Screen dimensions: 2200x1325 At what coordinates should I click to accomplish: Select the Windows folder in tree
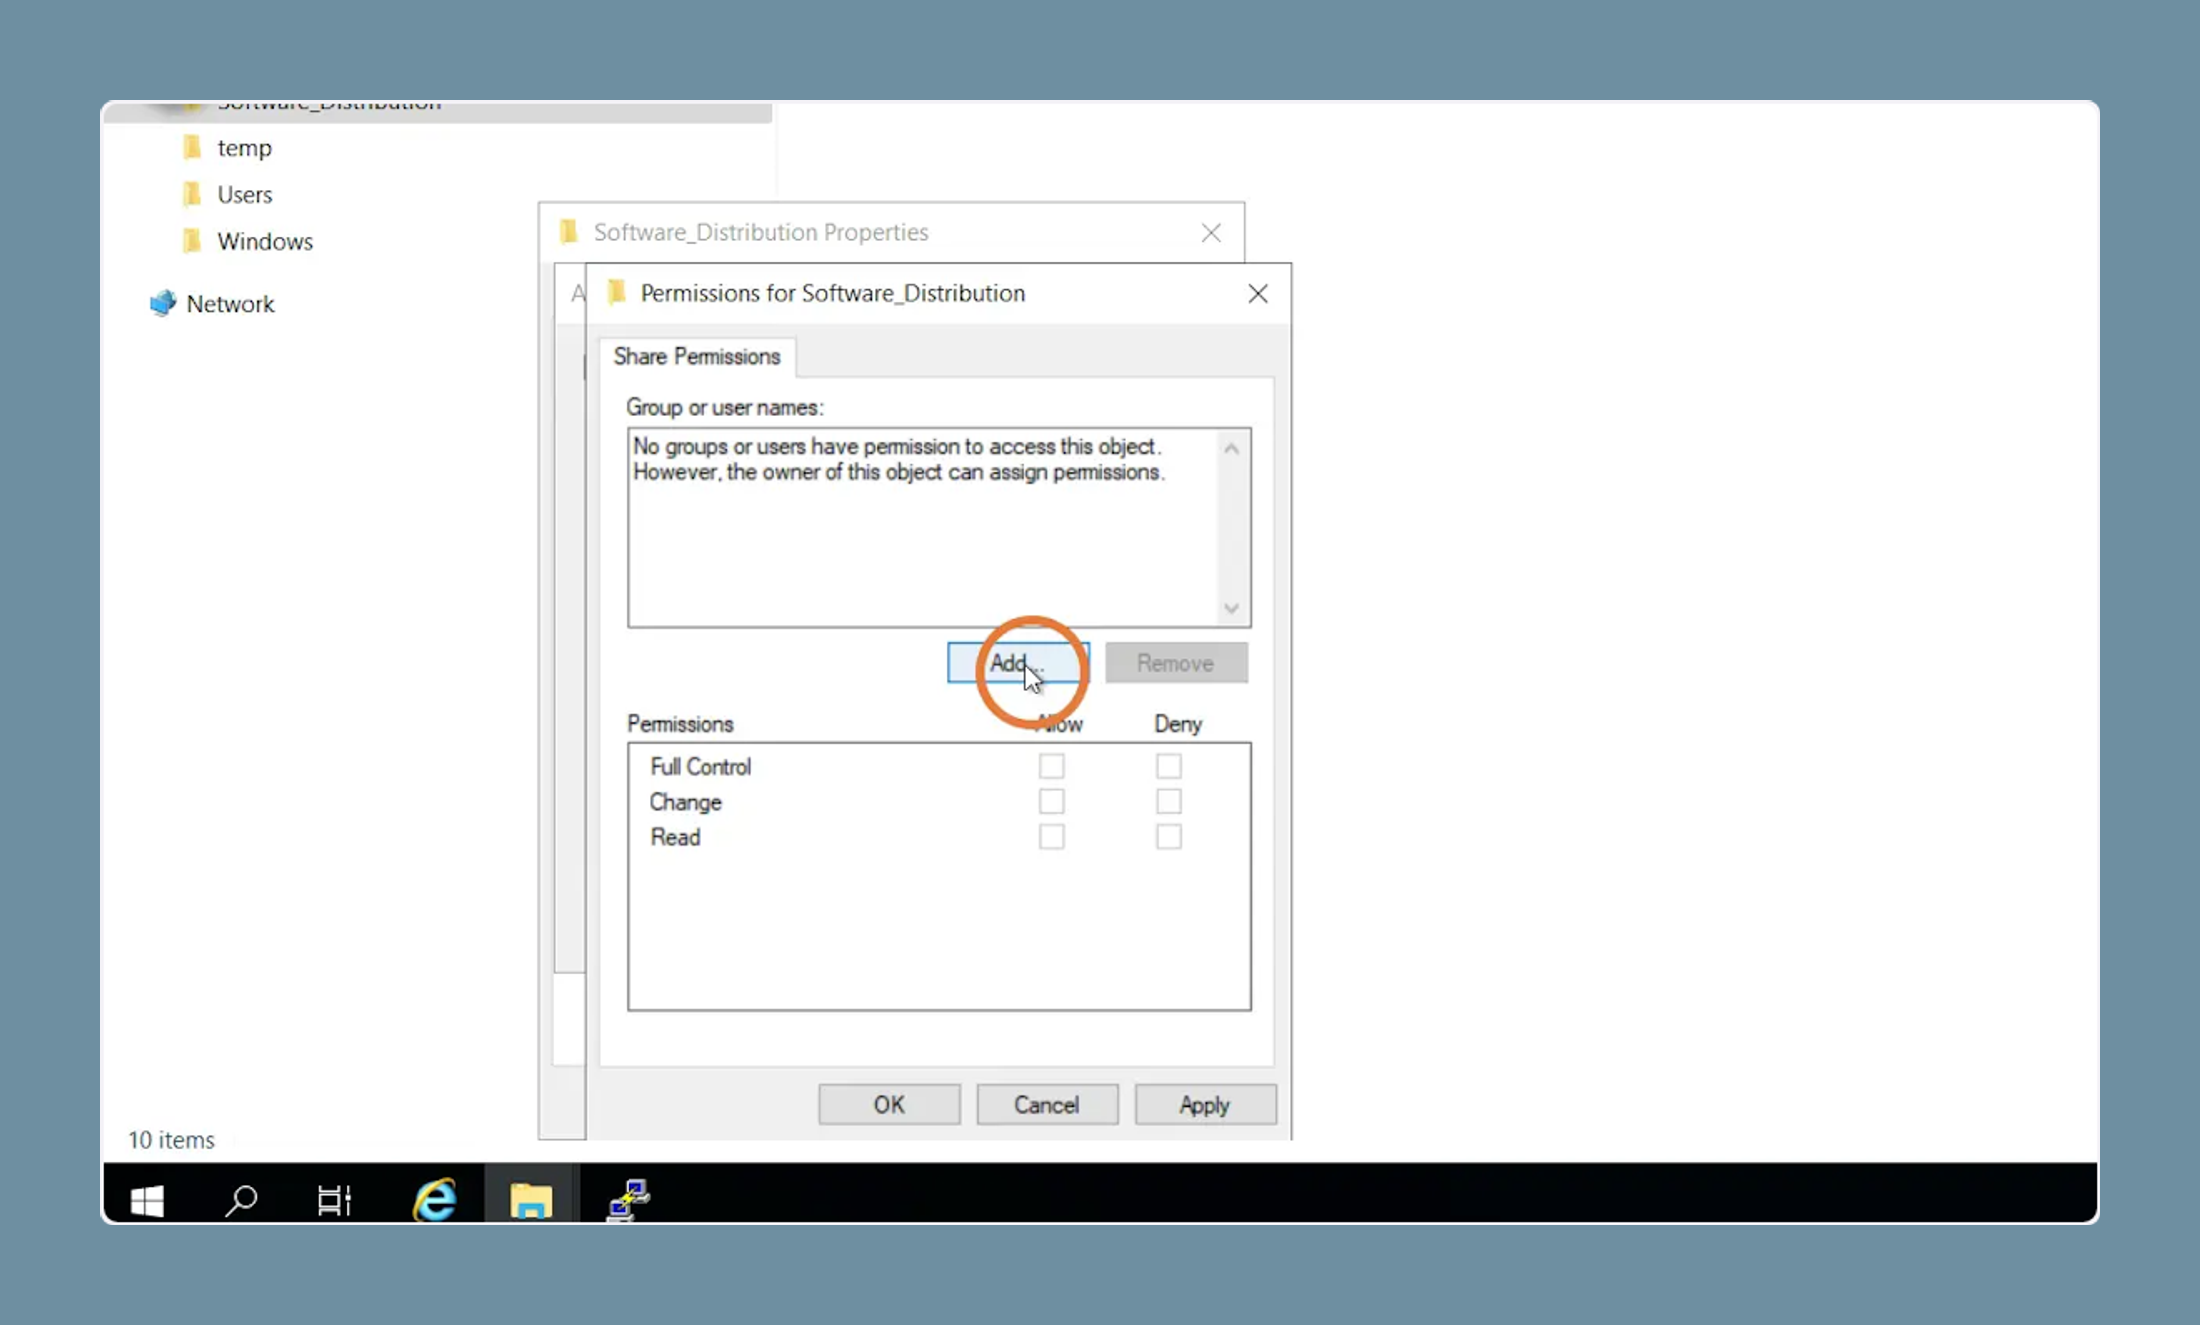coord(264,241)
